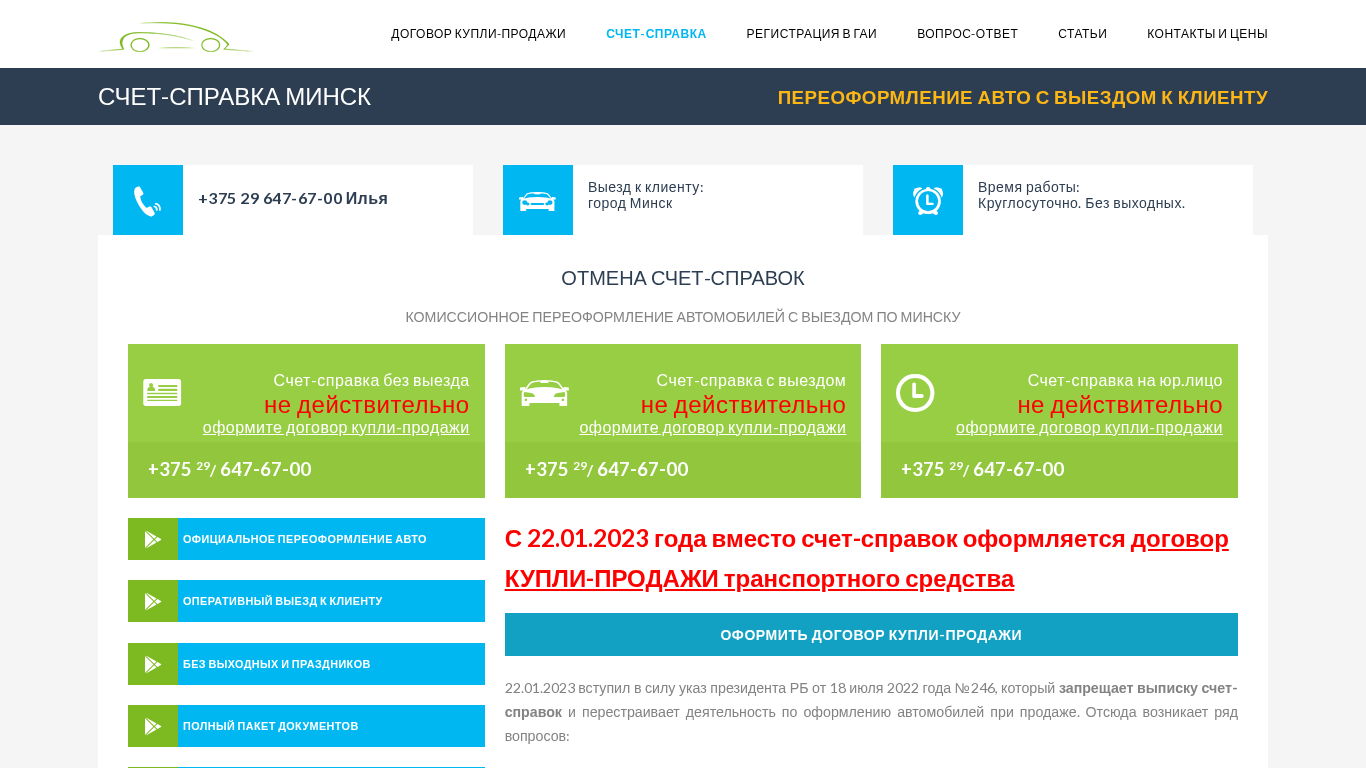The height and width of the screenshot is (768, 1366).
Task: Click the clock icon in юр.лицо card
Action: point(915,393)
